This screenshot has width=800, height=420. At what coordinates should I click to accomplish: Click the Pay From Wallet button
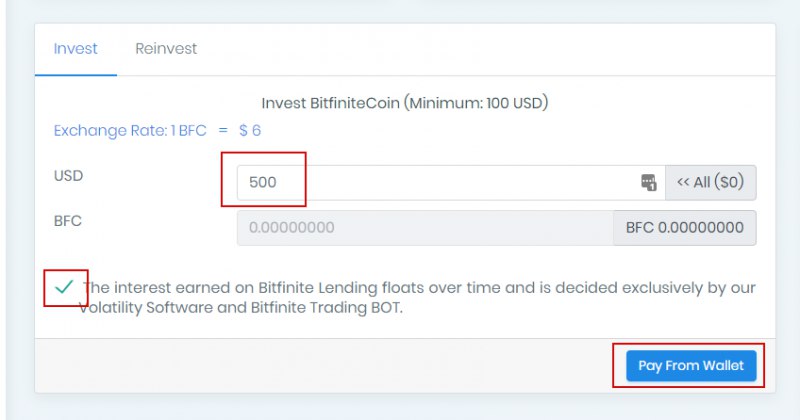pos(691,365)
